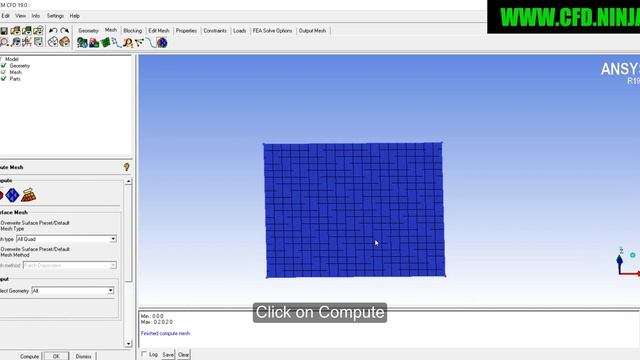Switch to the Mesh tab
640x360 pixels.
[x=111, y=30]
